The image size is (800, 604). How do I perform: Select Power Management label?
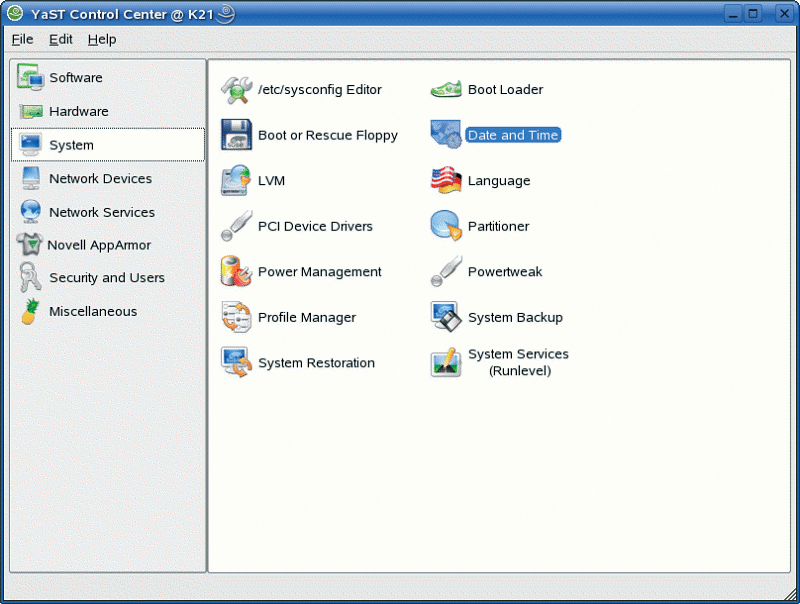pyautogui.click(x=319, y=272)
